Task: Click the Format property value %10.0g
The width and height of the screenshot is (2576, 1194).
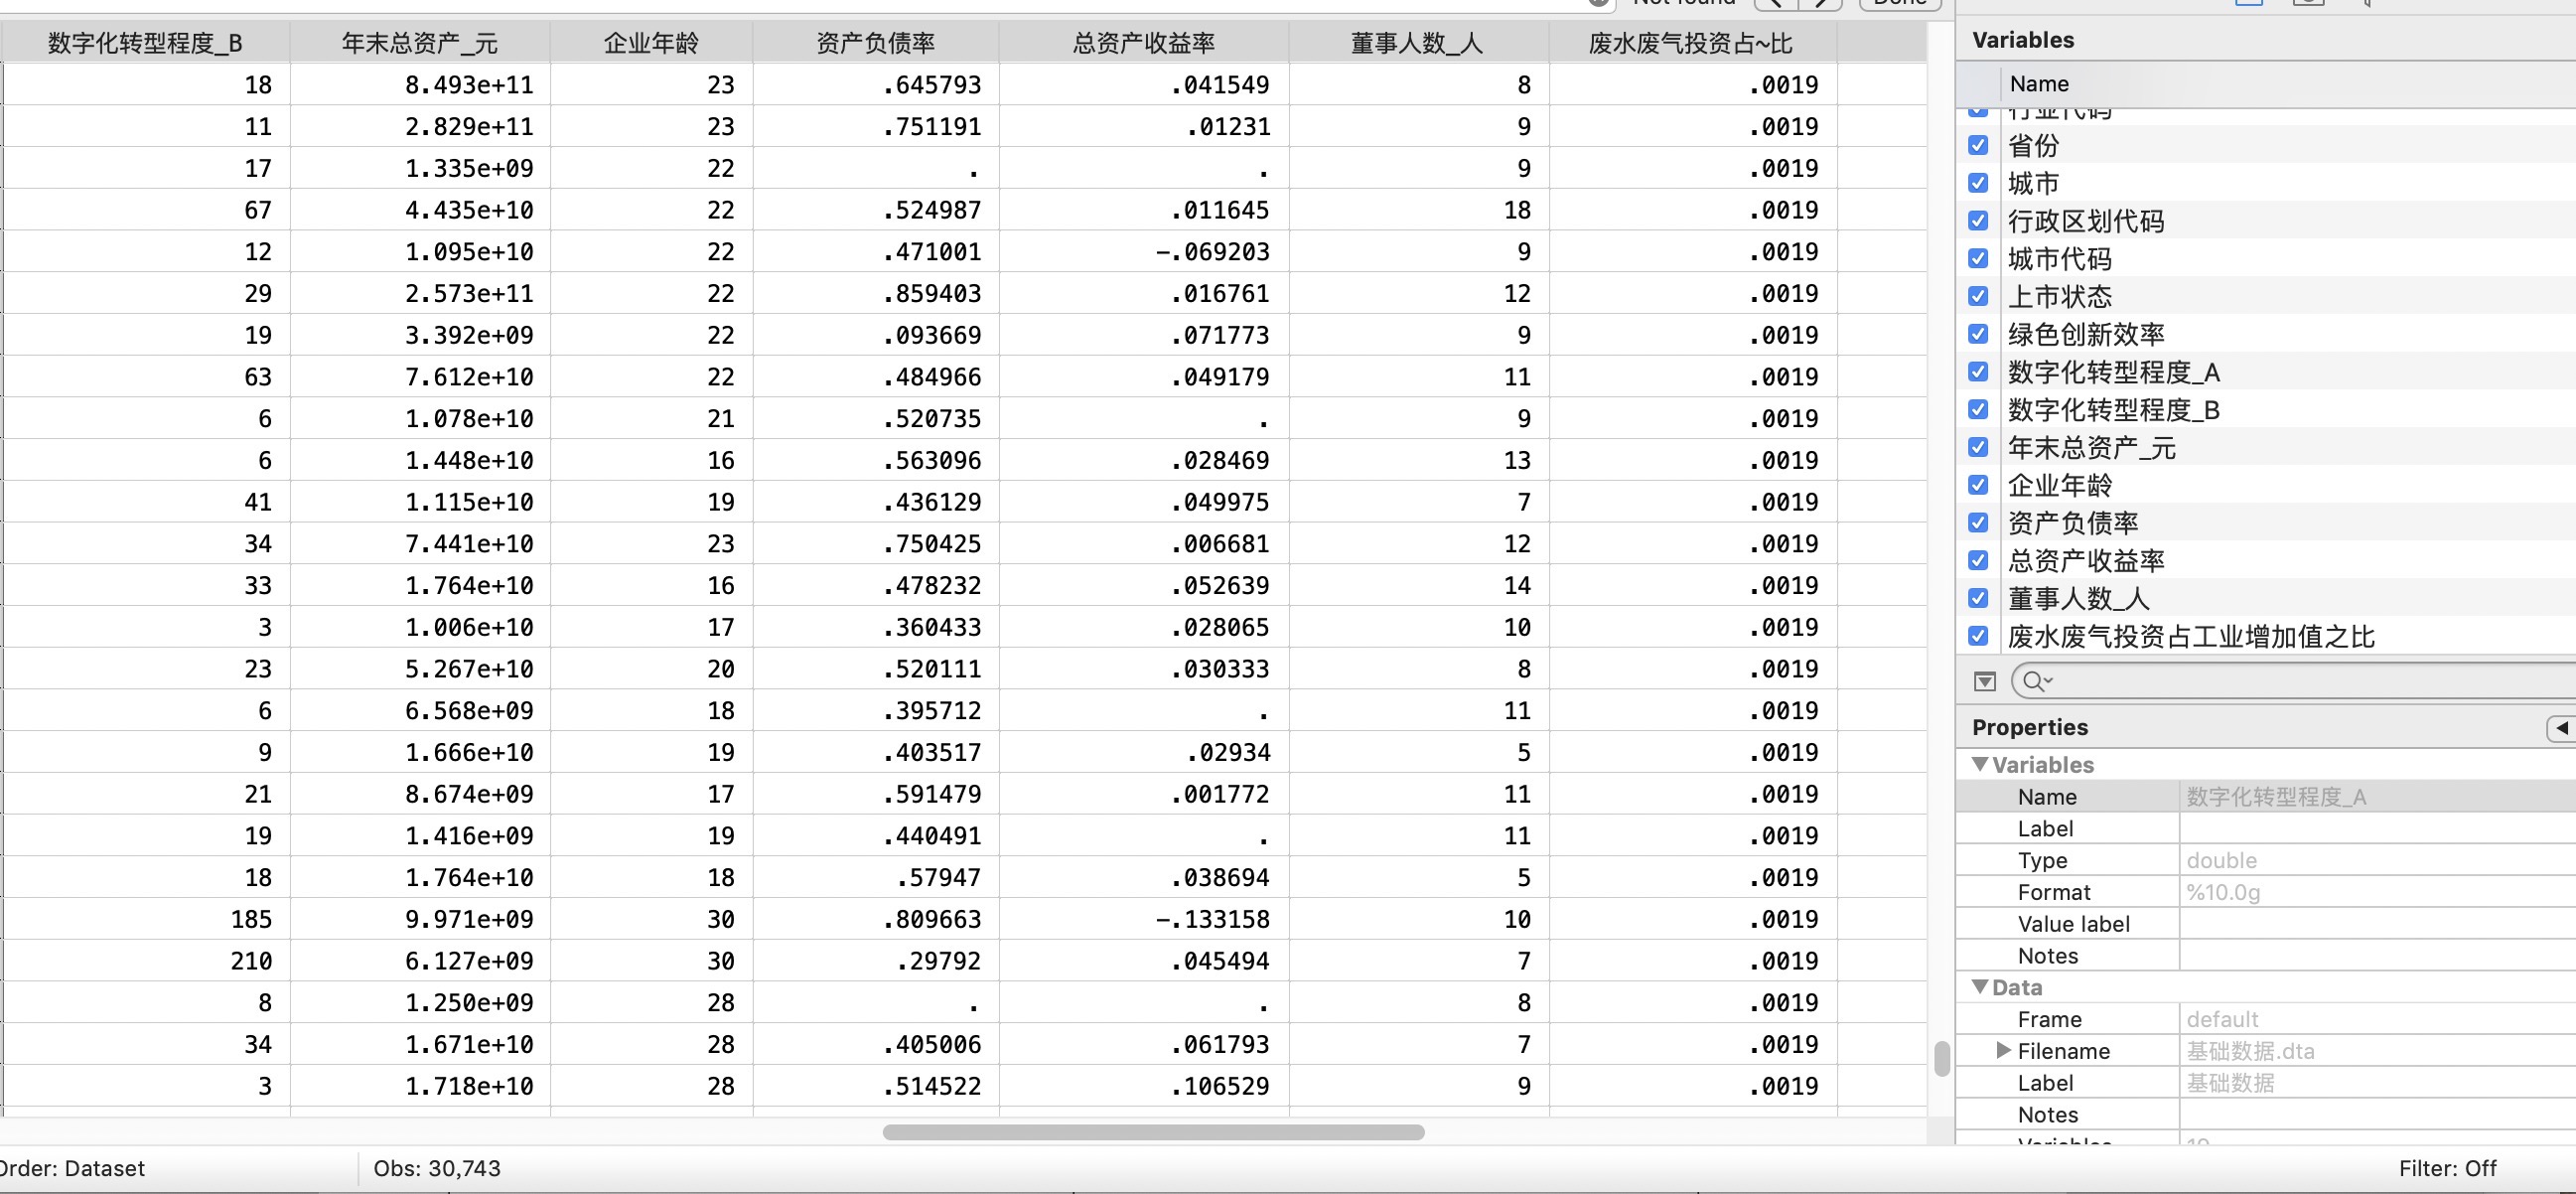Action: (x=2223, y=892)
